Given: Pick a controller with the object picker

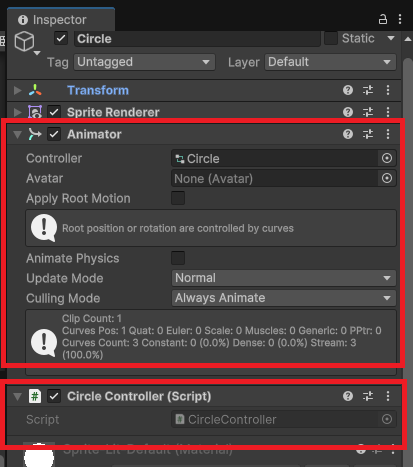Looking at the screenshot, I should pyautogui.click(x=387, y=158).
